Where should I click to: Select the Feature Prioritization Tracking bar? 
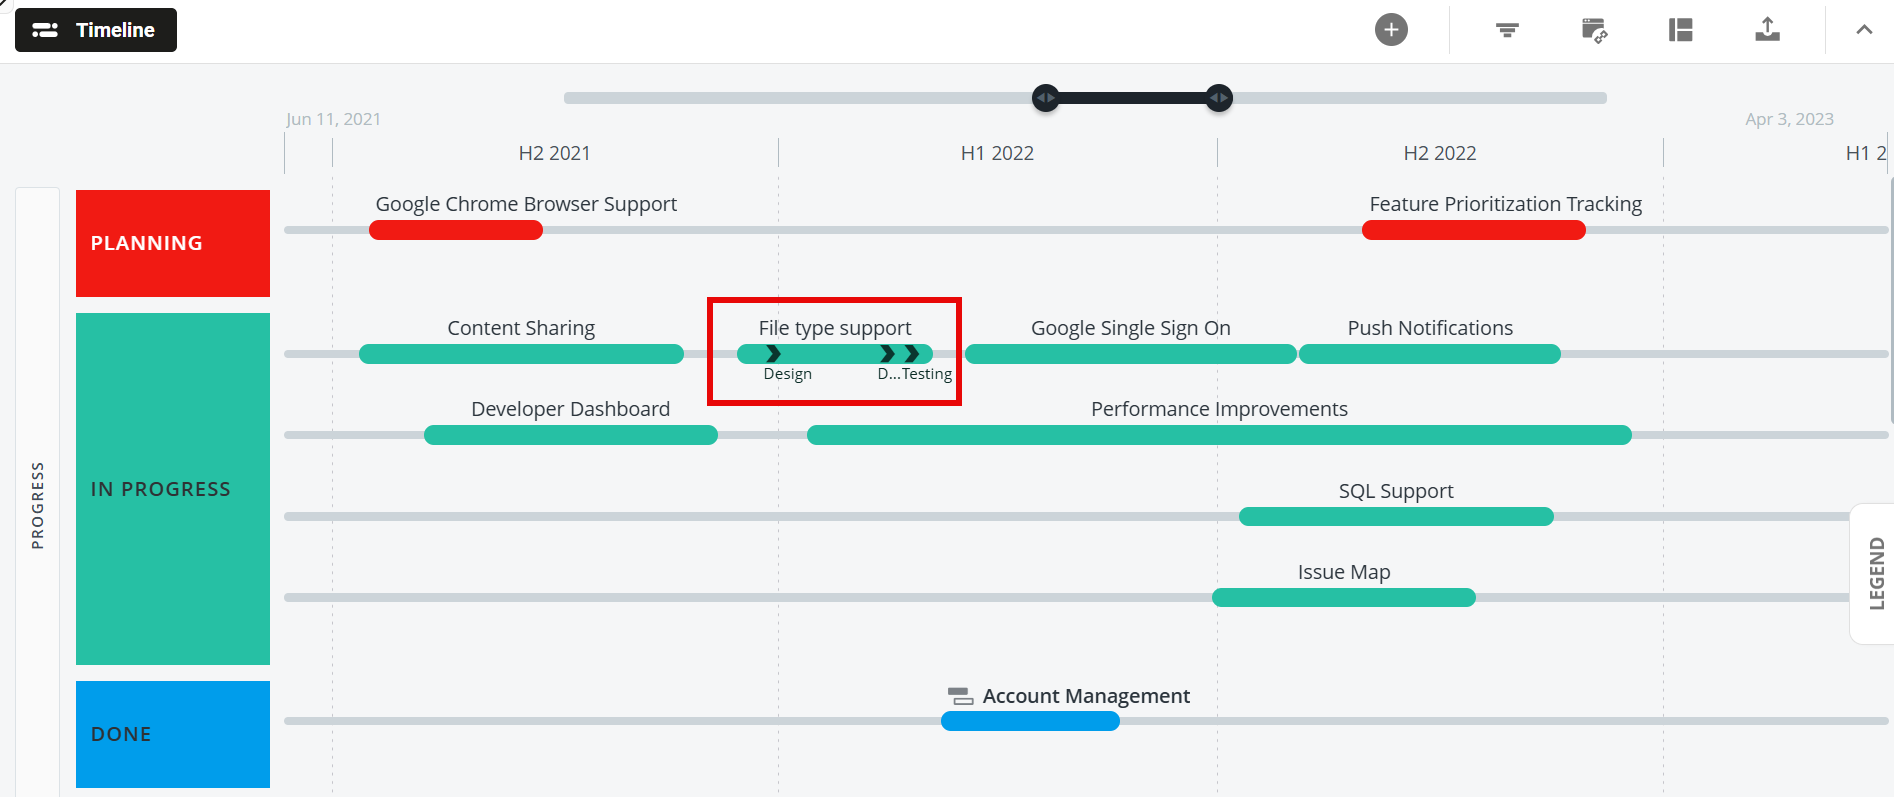[x=1473, y=230]
